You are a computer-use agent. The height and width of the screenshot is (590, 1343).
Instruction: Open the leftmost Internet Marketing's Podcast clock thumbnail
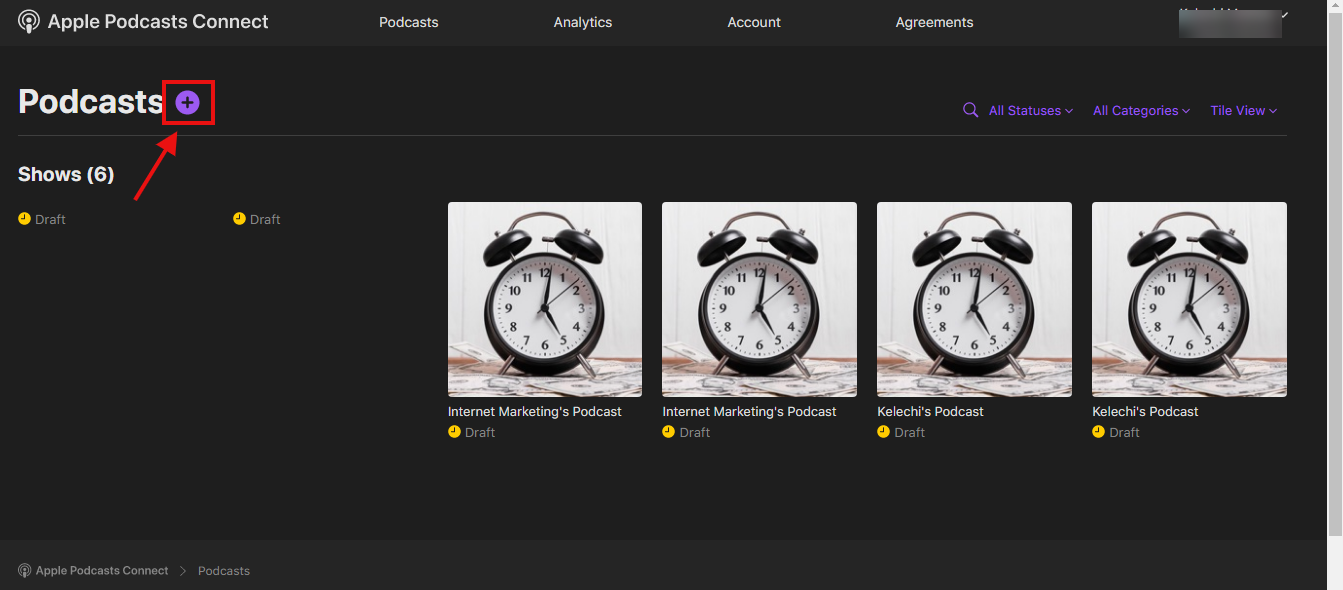pos(545,299)
